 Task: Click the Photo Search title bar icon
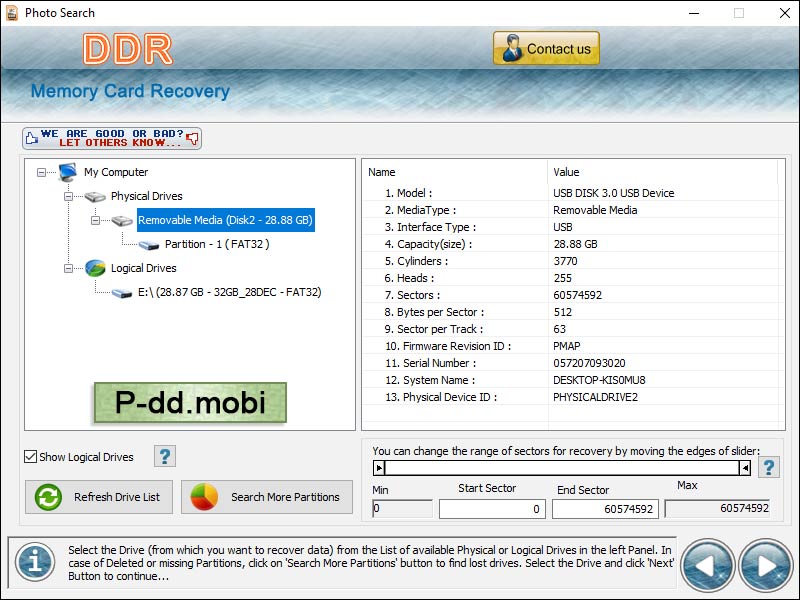click(x=12, y=13)
